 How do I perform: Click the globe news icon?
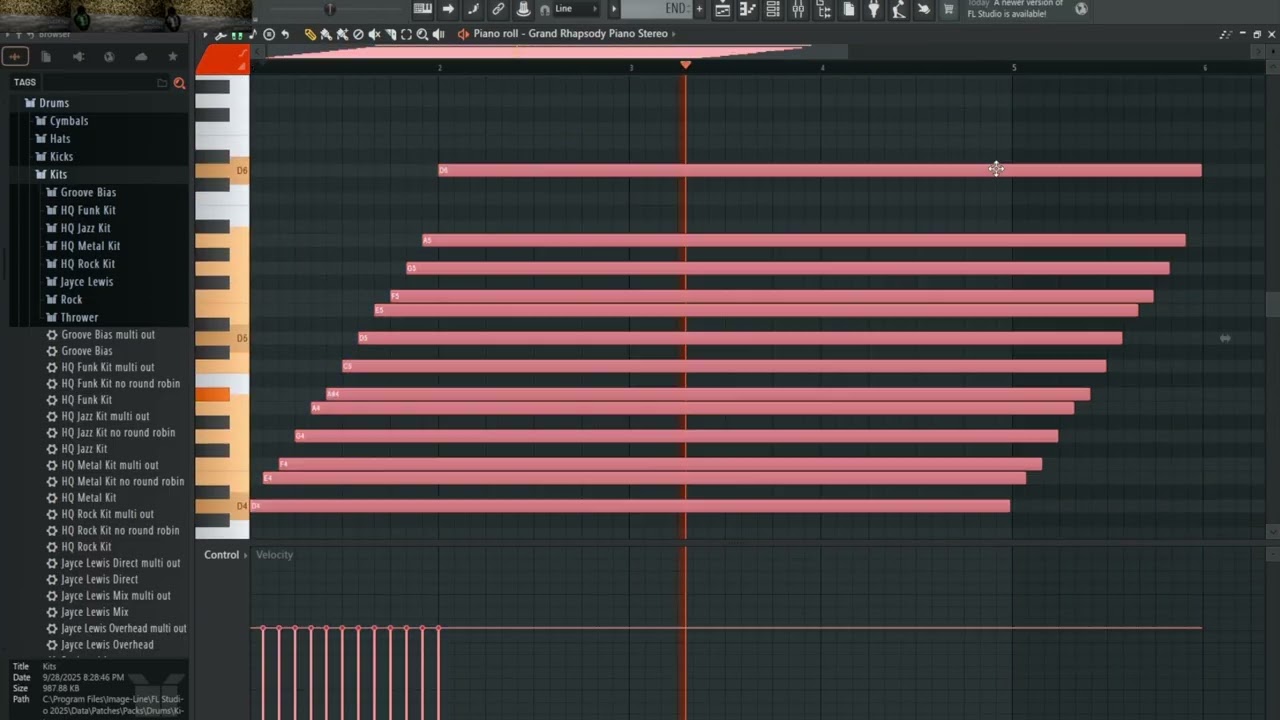1081,9
